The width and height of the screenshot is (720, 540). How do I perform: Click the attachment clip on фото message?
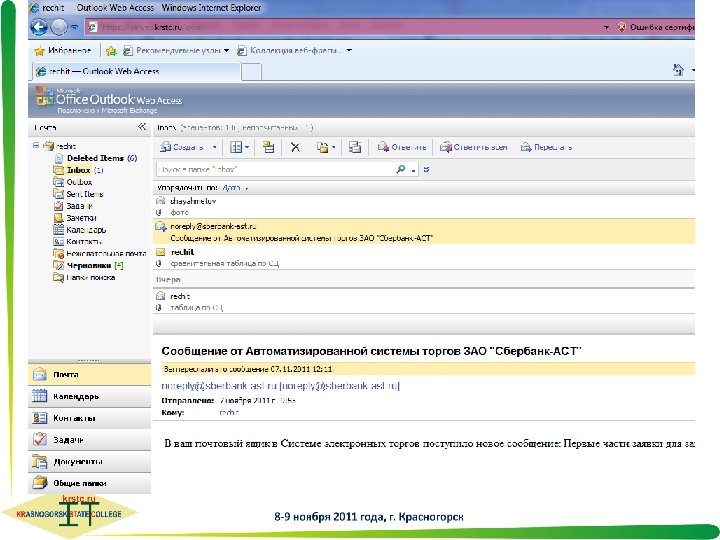[x=159, y=212]
